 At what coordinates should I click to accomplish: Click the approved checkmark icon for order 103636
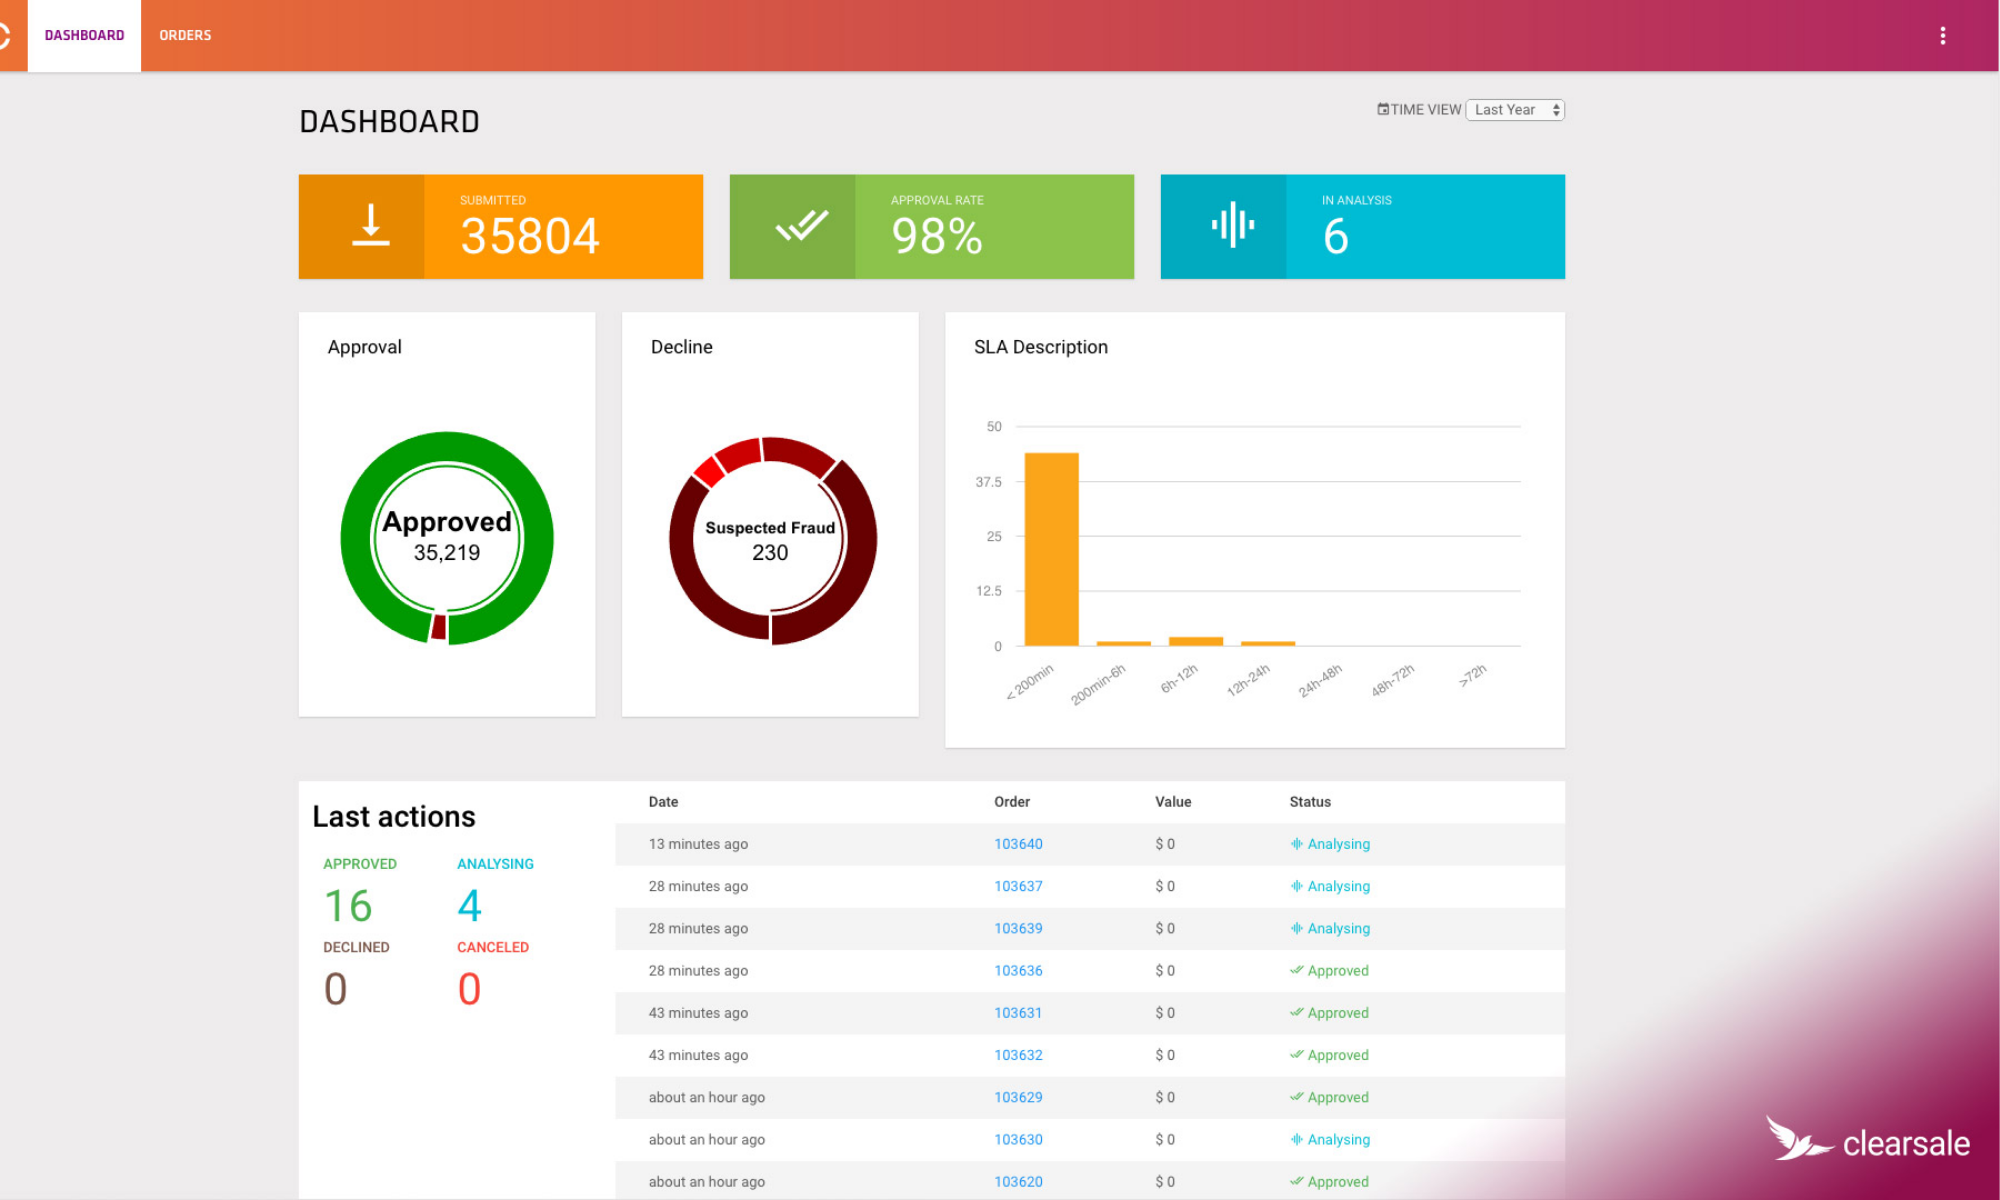(1296, 970)
